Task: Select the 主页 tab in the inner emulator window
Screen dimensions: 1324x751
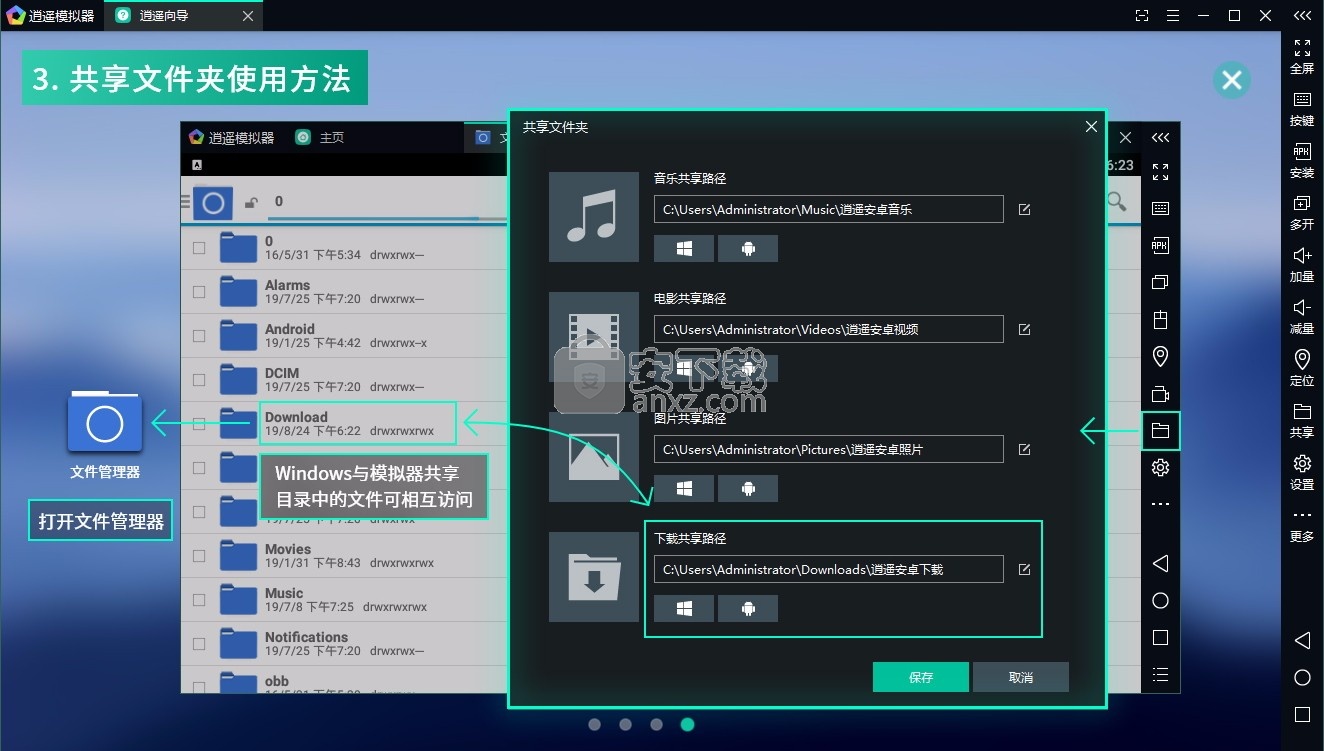Action: coord(322,137)
